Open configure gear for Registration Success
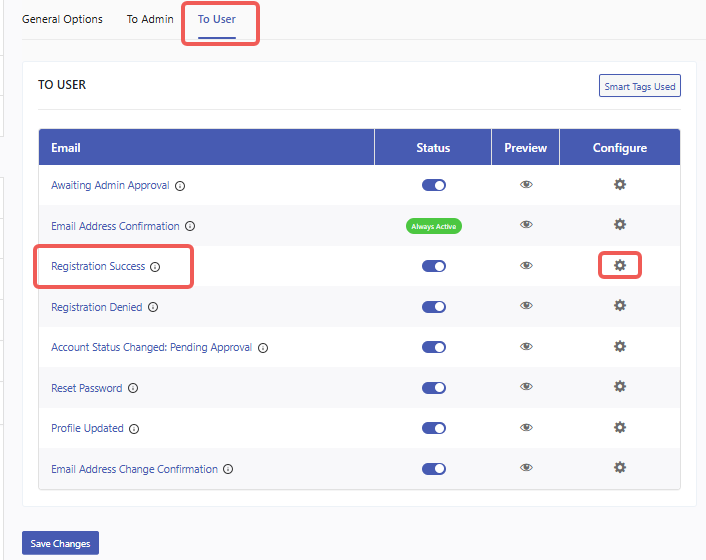706x560 pixels. coord(620,266)
